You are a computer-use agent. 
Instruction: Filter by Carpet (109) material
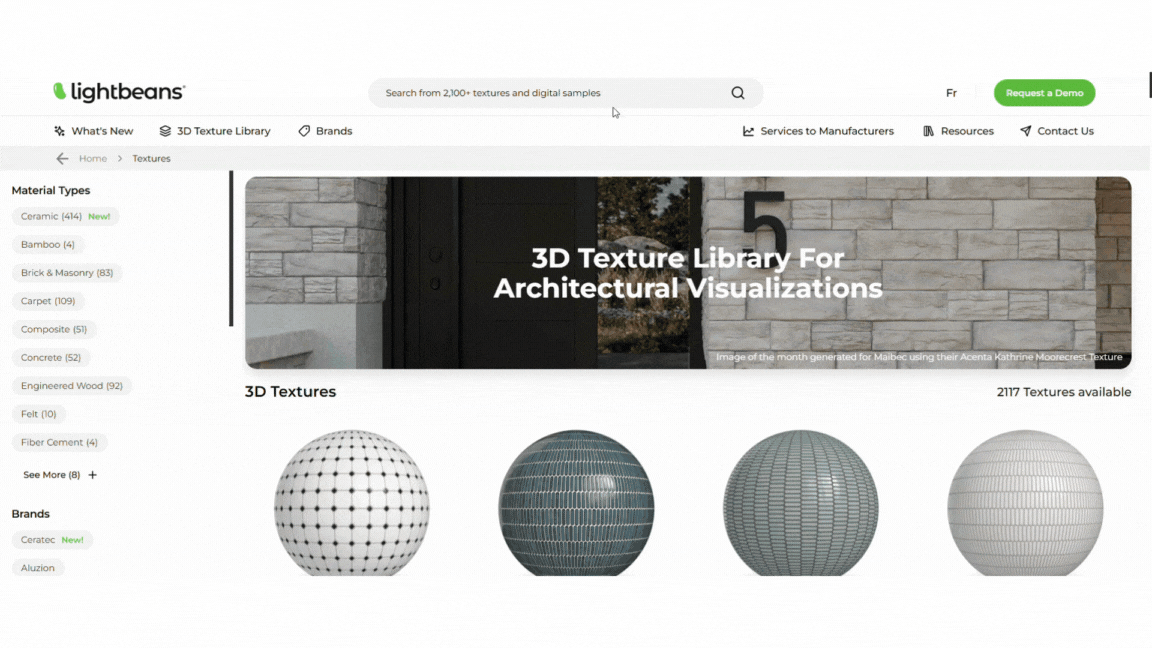48,301
